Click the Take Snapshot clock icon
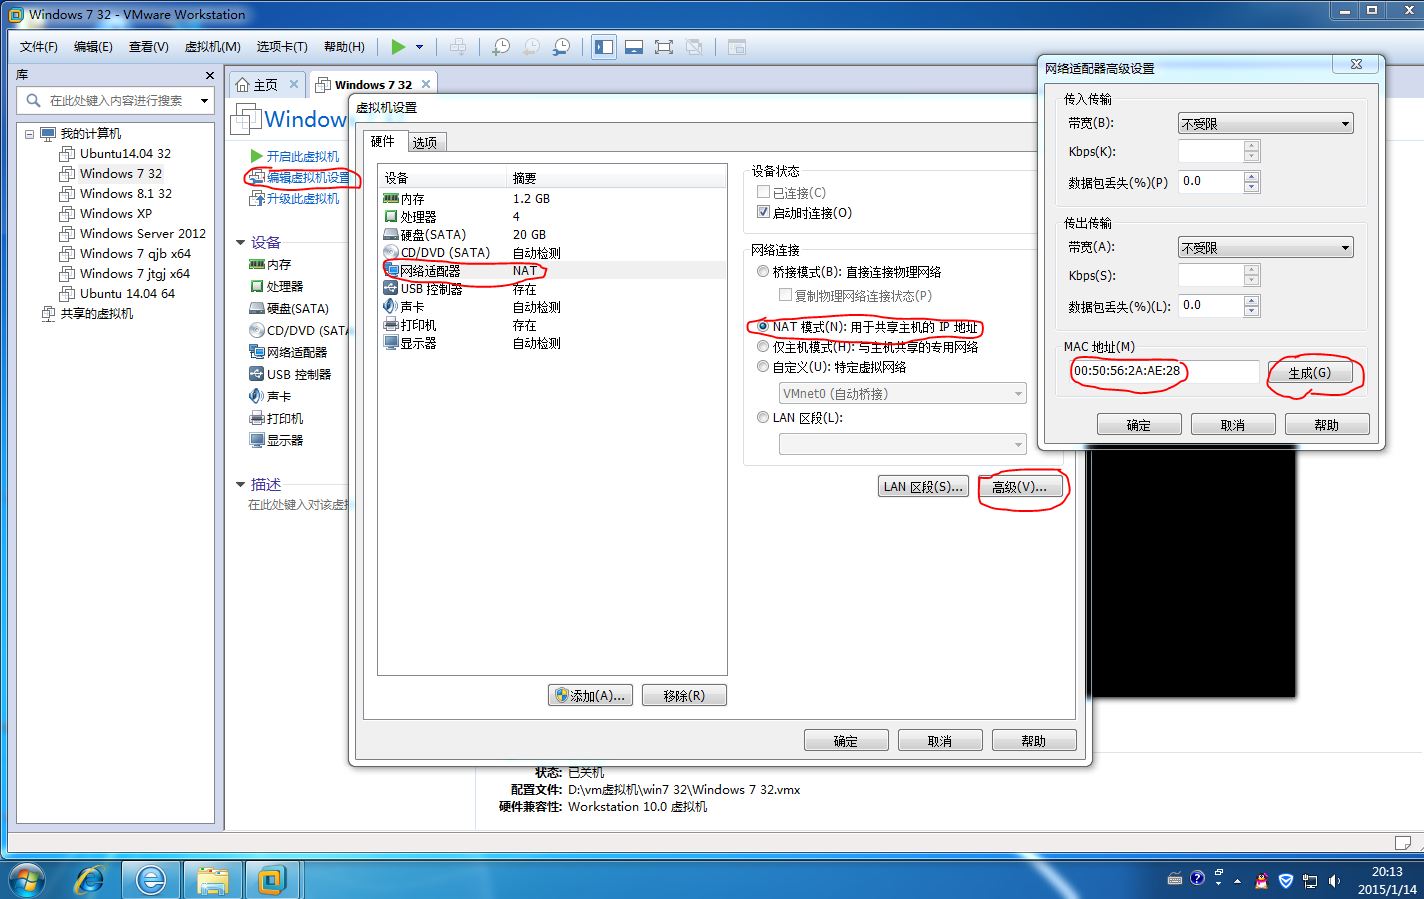 501,47
